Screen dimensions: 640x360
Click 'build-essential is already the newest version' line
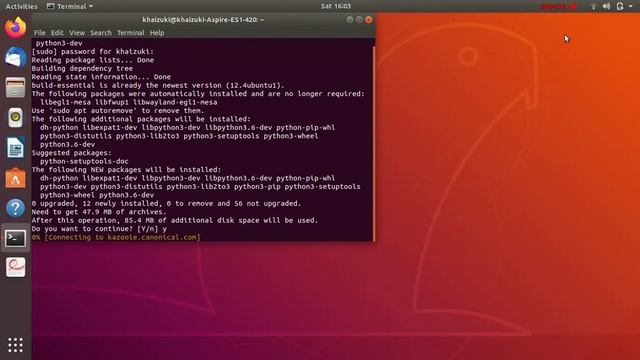click(x=158, y=85)
